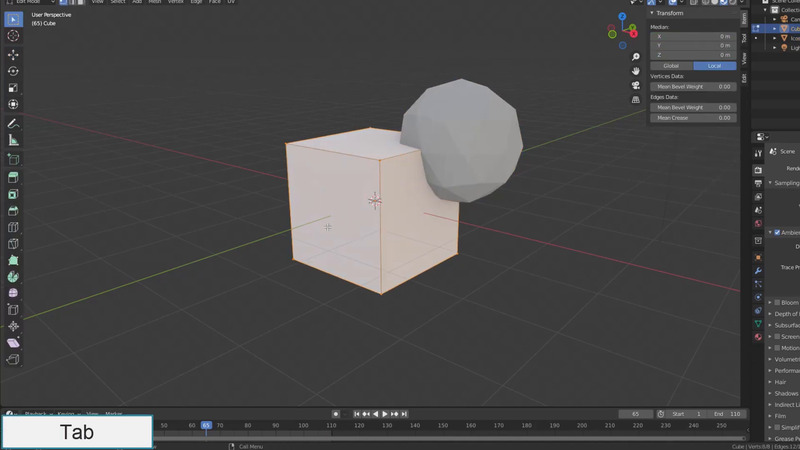Open the Mesh menu in header
The width and height of the screenshot is (800, 450).
(x=155, y=2)
